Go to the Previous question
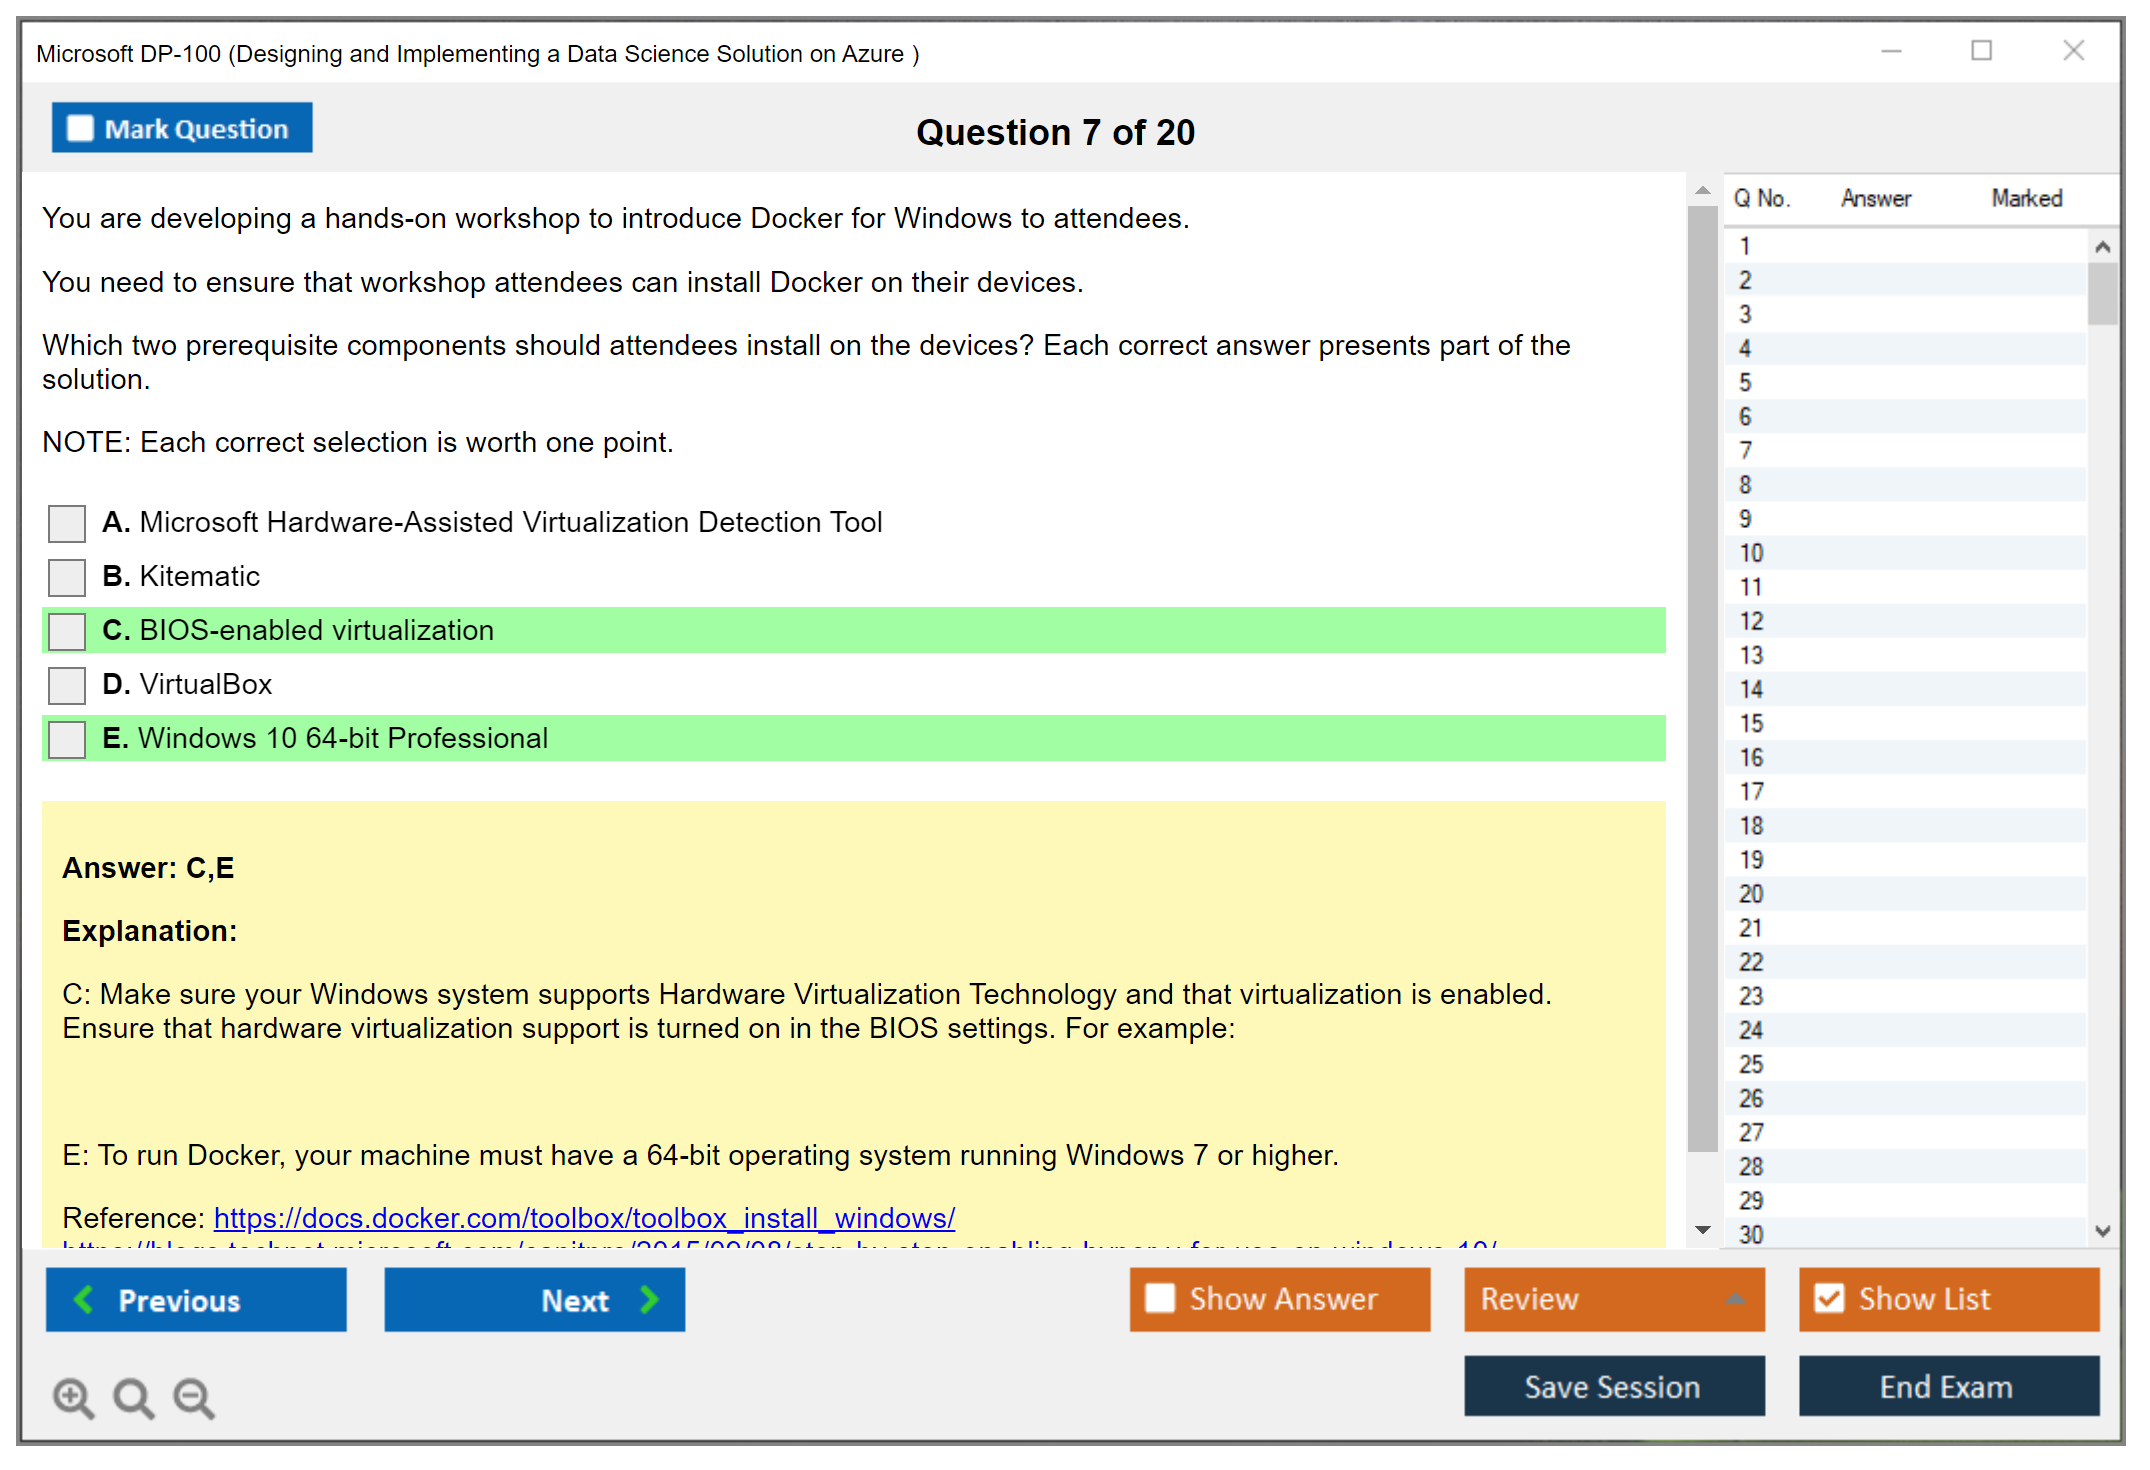2150x1470 pixels. pos(196,1299)
